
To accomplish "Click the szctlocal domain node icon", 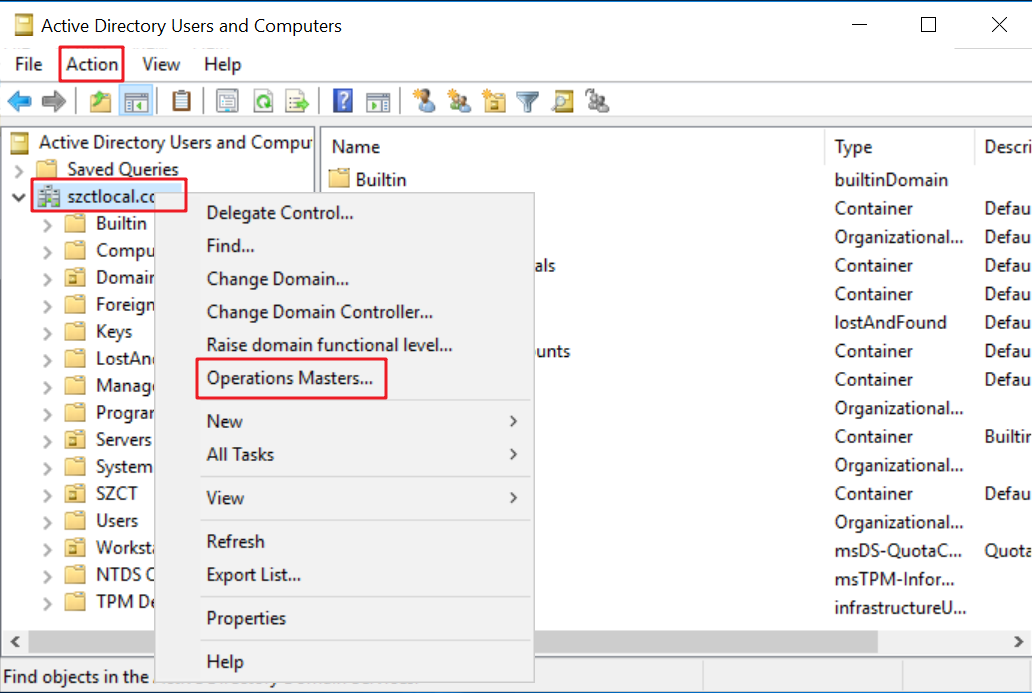I will pyautogui.click(x=49, y=196).
